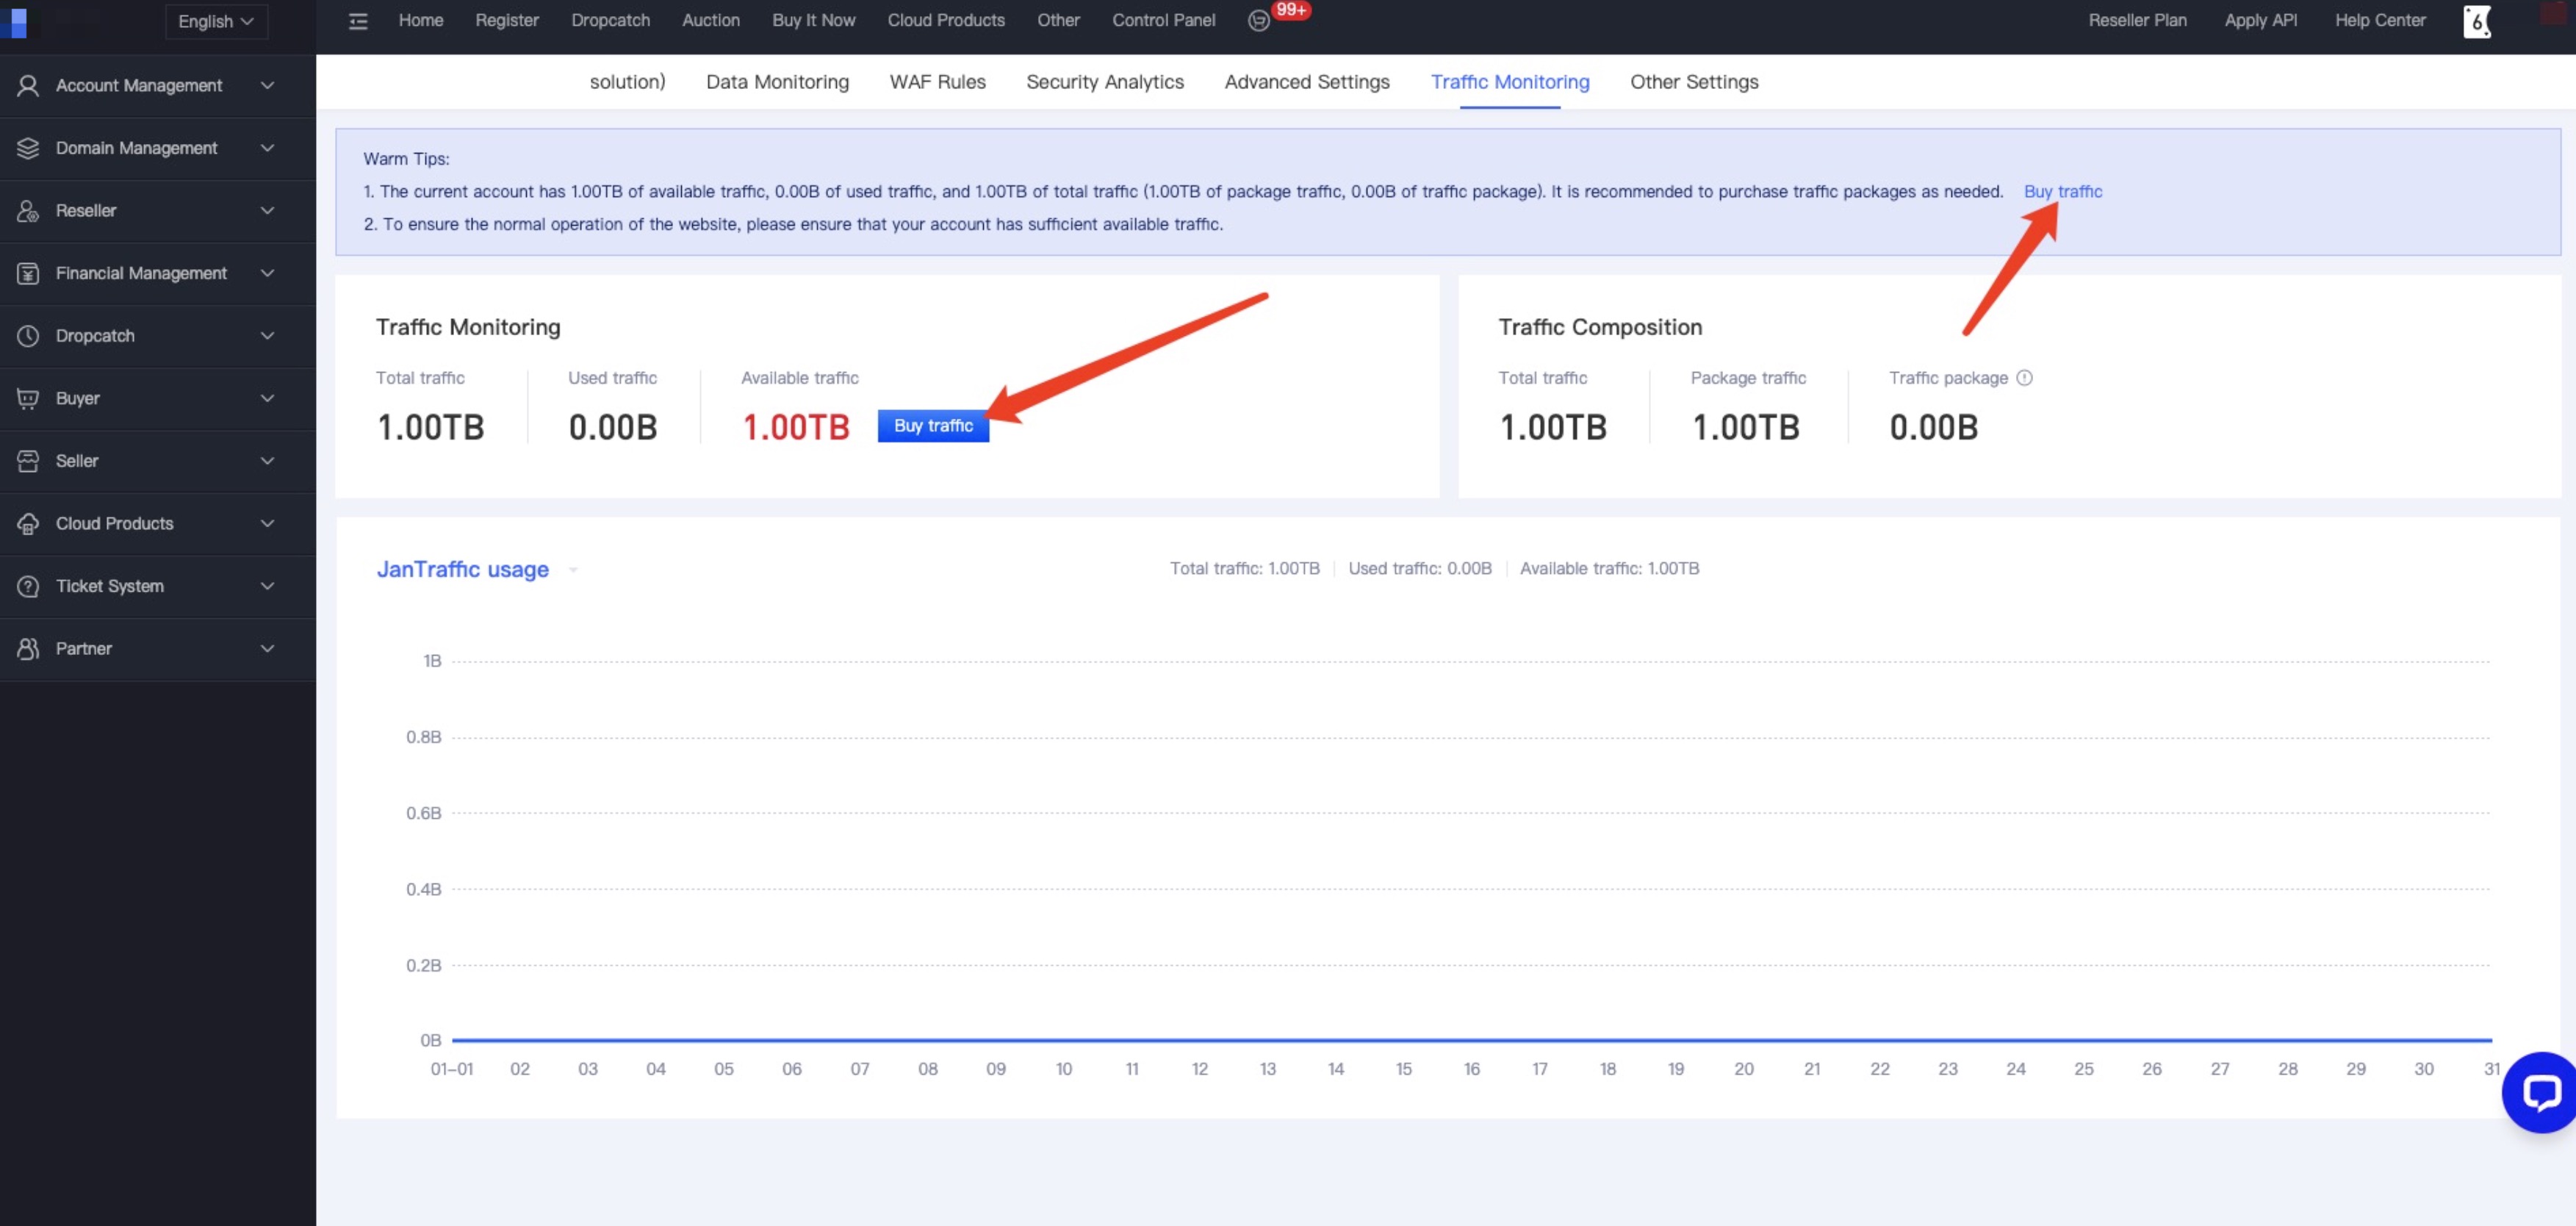The height and width of the screenshot is (1226, 2576).
Task: Open the JanTraffic usage month dropdown arrow
Action: [x=573, y=570]
